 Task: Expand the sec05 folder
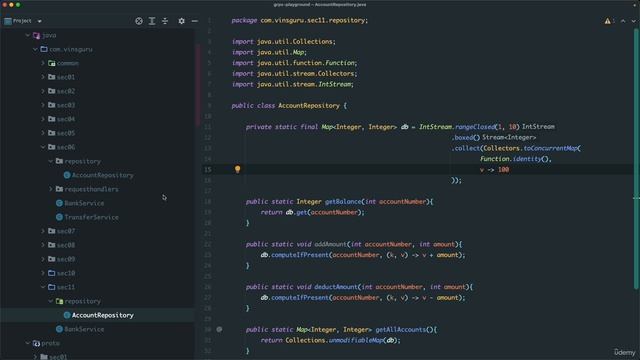click(43, 133)
